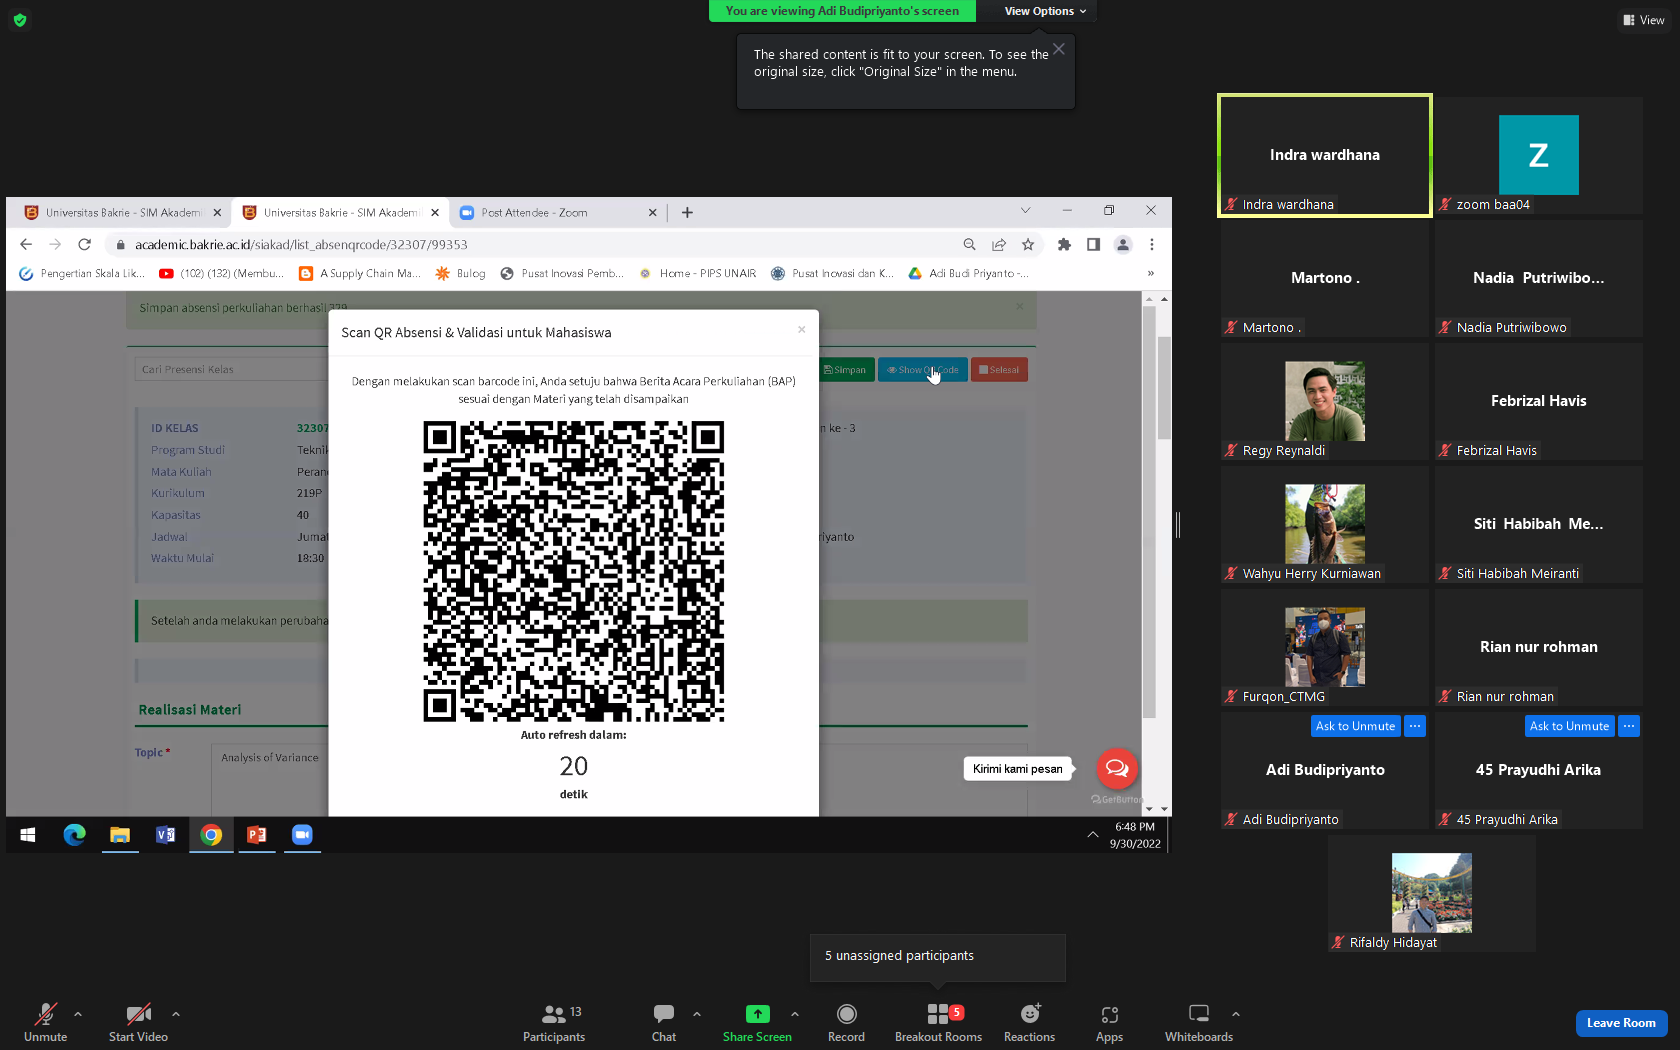The width and height of the screenshot is (1680, 1050).
Task: Open Zoom Apps
Action: 1109,1022
